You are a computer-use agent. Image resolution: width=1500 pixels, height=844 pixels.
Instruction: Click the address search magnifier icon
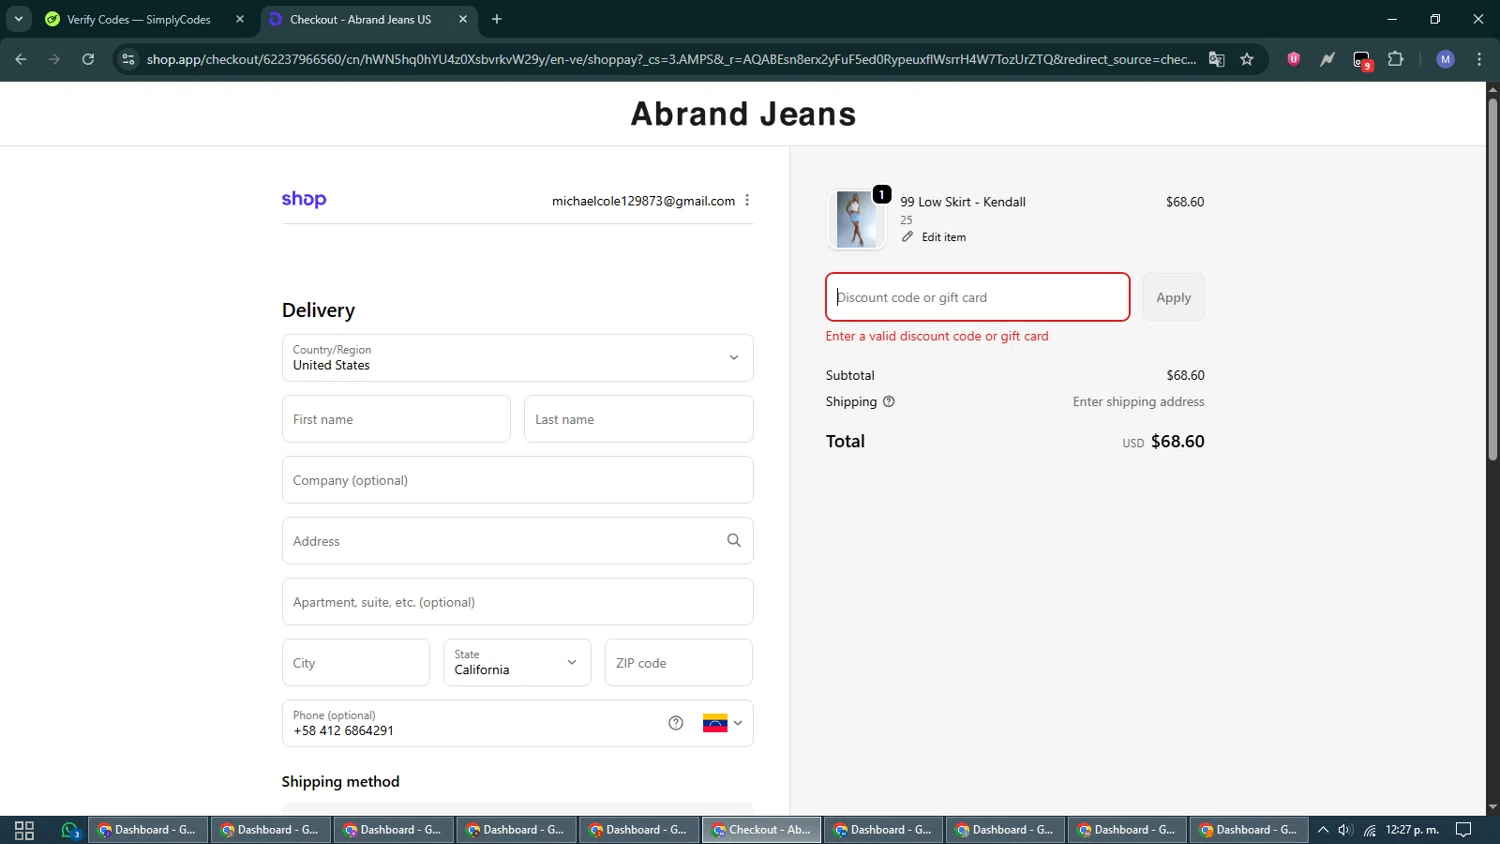coord(734,540)
